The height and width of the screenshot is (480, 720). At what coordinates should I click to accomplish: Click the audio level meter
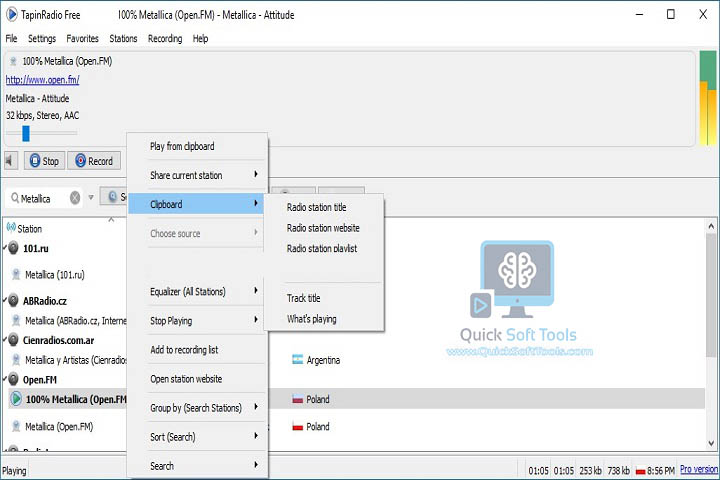point(708,98)
